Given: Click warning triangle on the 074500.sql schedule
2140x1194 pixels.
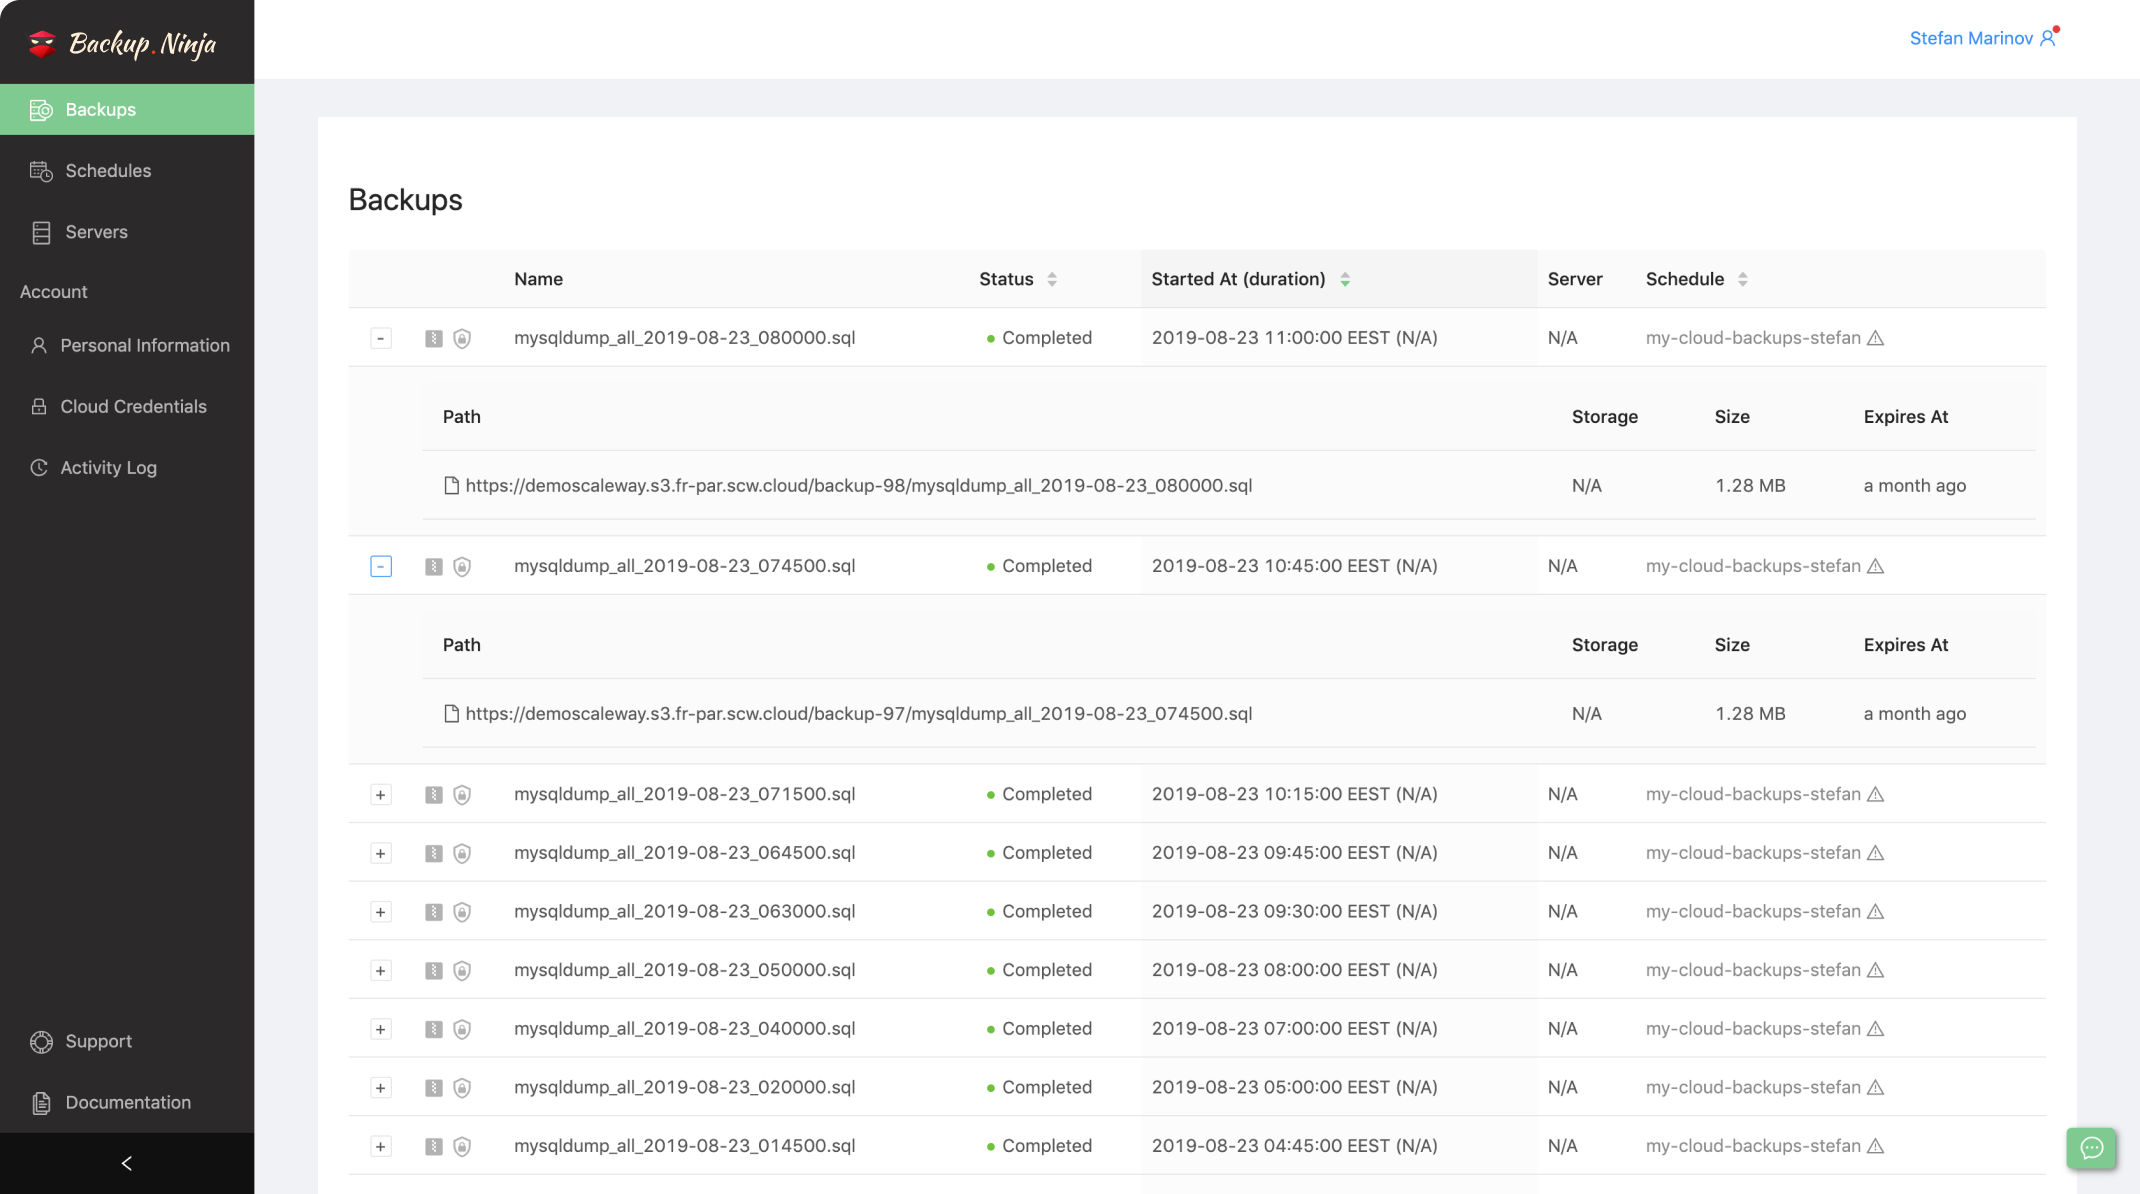Looking at the screenshot, I should (x=1876, y=566).
